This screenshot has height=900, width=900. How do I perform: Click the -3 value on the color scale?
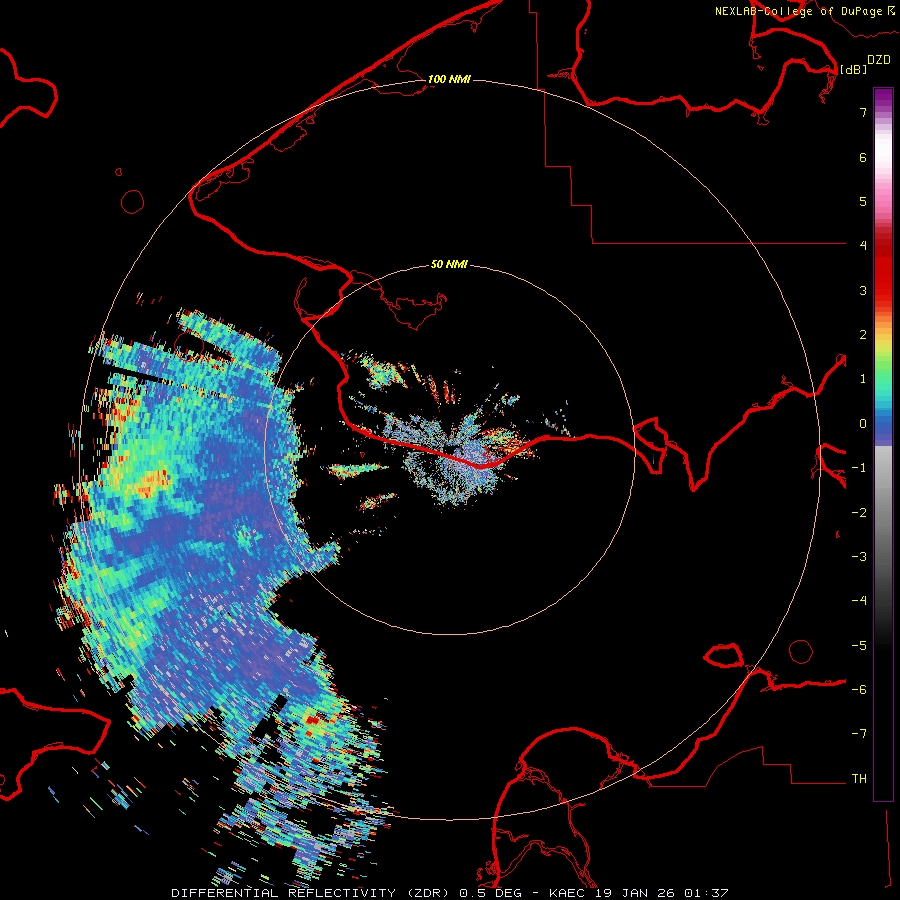pyautogui.click(x=859, y=557)
